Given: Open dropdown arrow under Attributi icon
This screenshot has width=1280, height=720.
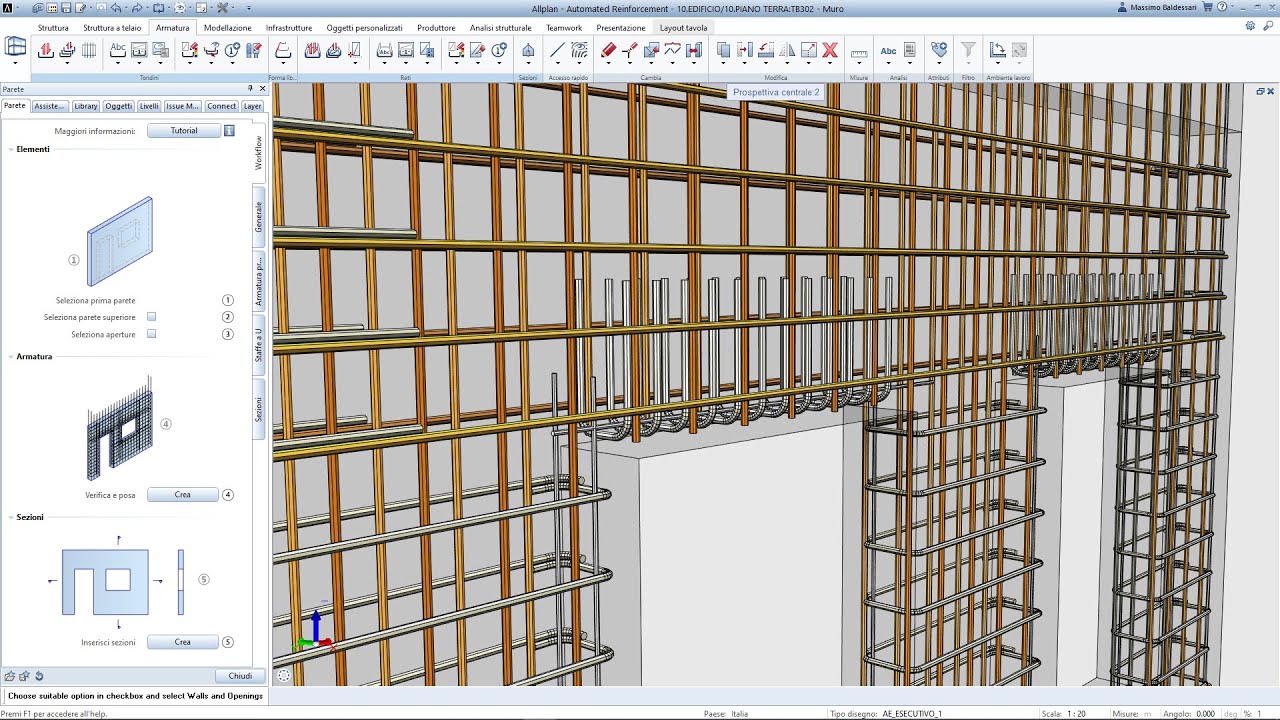Looking at the screenshot, I should [939, 63].
